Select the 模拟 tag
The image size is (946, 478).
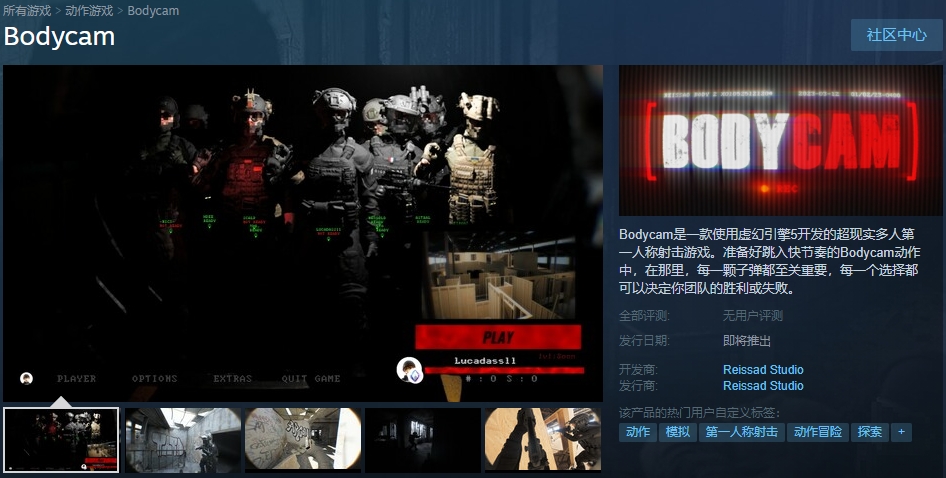678,432
